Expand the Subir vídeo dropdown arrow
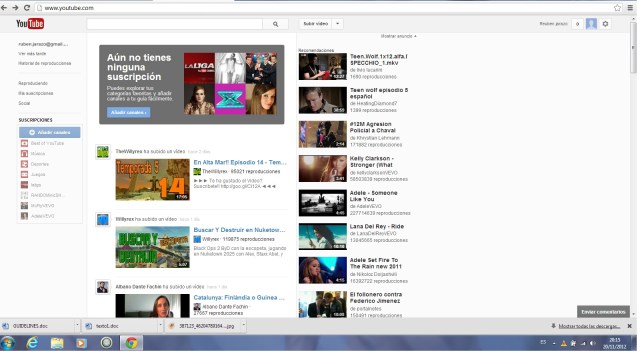The image size is (640, 360). (x=338, y=24)
